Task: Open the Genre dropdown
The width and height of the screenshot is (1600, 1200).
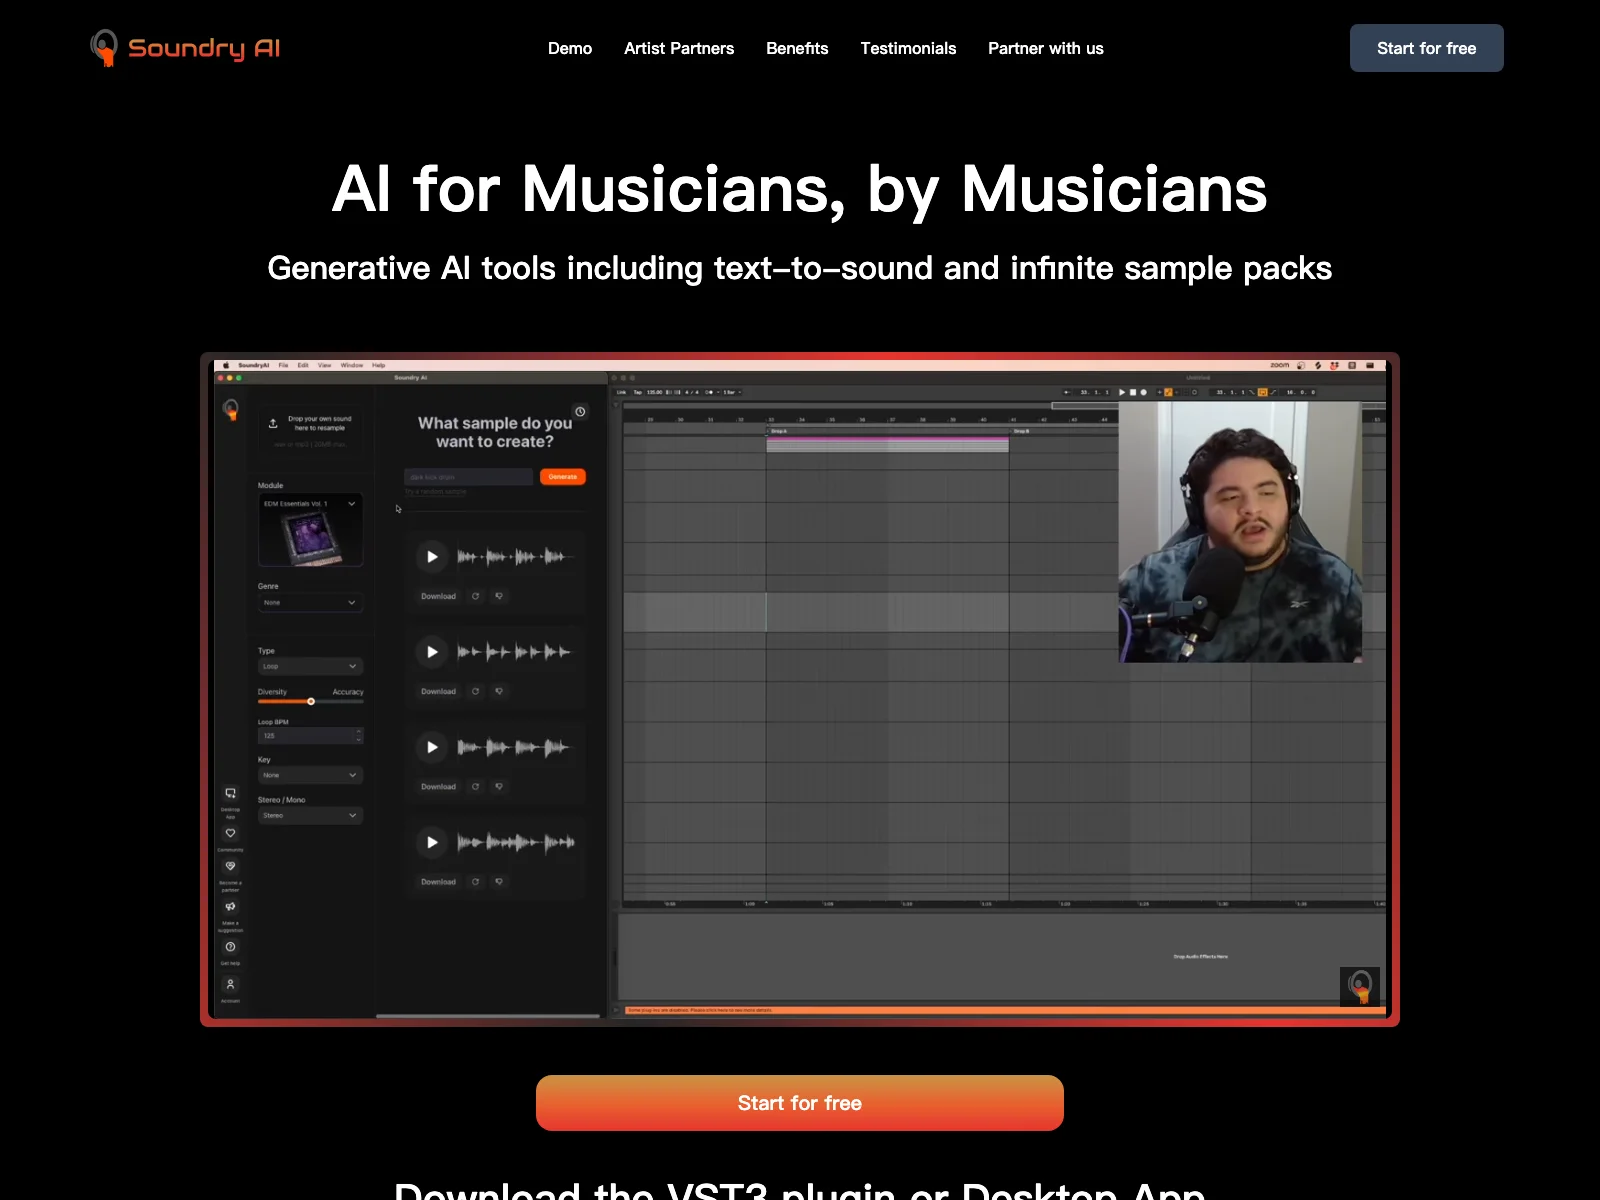Action: [310, 603]
